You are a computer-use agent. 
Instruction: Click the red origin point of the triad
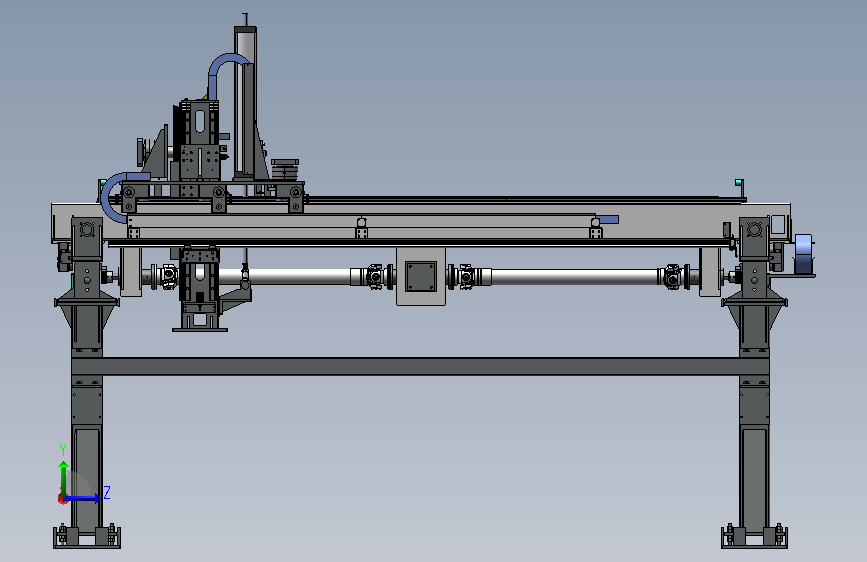pyautogui.click(x=62, y=499)
